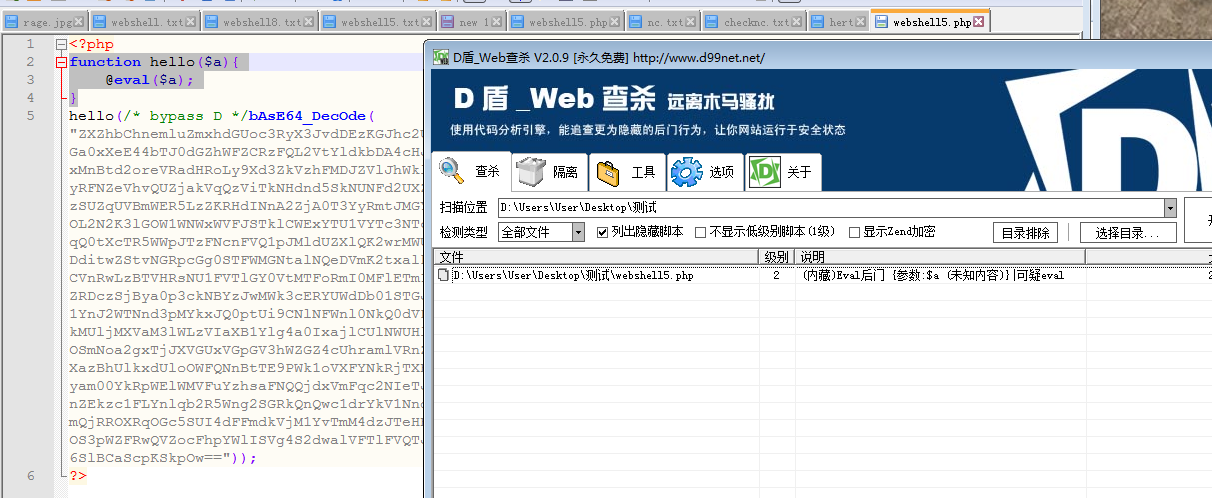Click the D盾 title bar app icon
The width and height of the screenshot is (1212, 498).
click(441, 57)
